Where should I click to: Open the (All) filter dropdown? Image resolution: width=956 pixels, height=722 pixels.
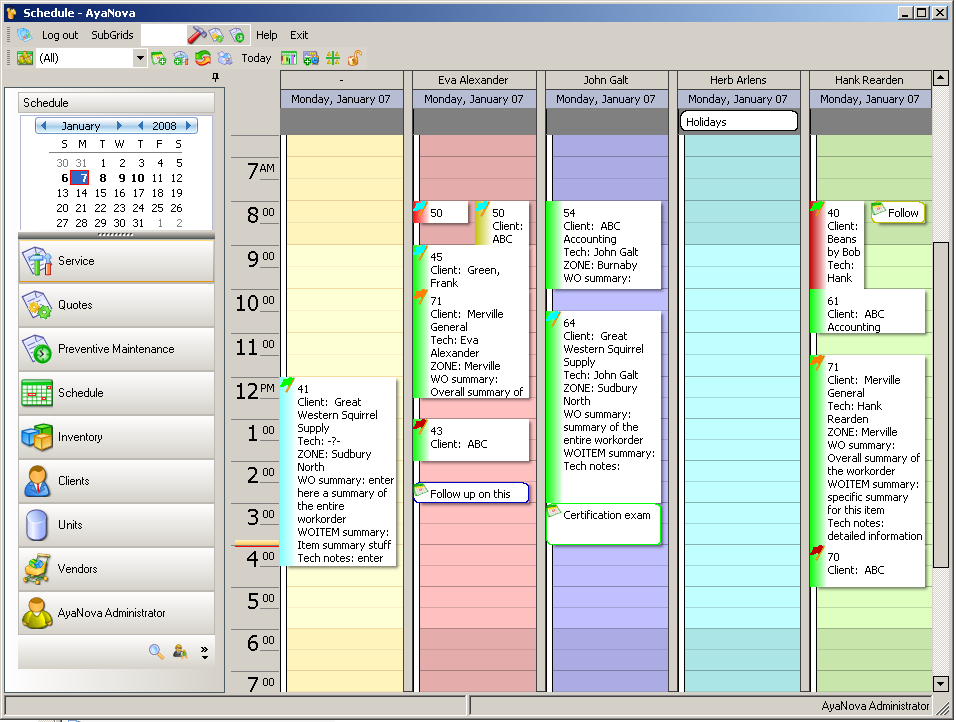tap(141, 58)
